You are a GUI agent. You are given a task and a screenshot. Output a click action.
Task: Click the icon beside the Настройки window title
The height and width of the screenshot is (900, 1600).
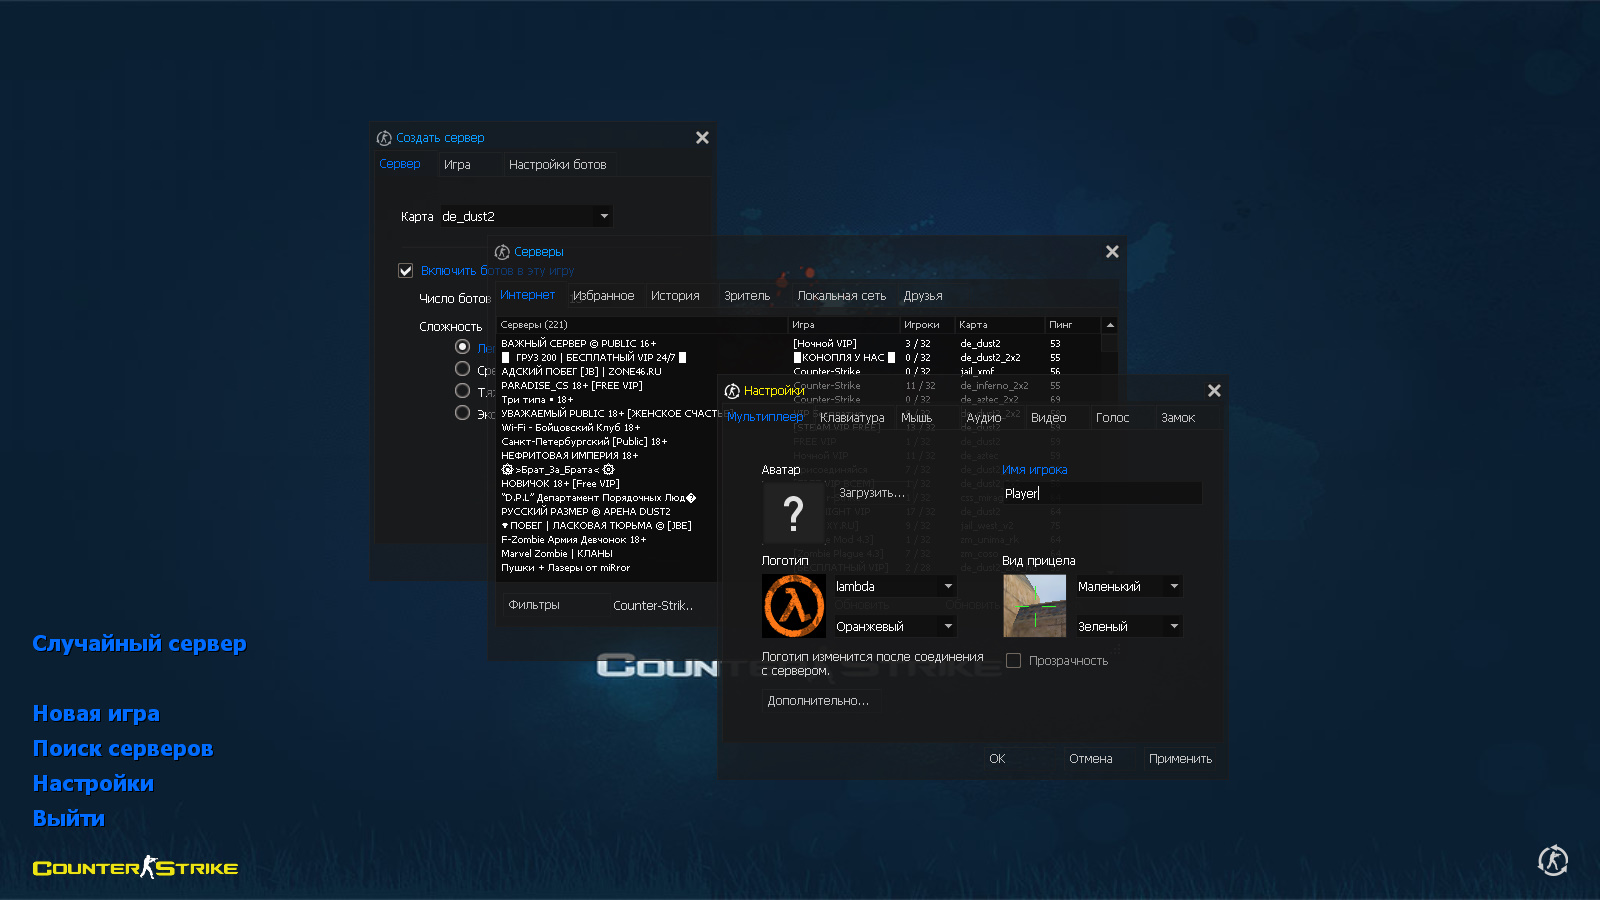tap(732, 391)
